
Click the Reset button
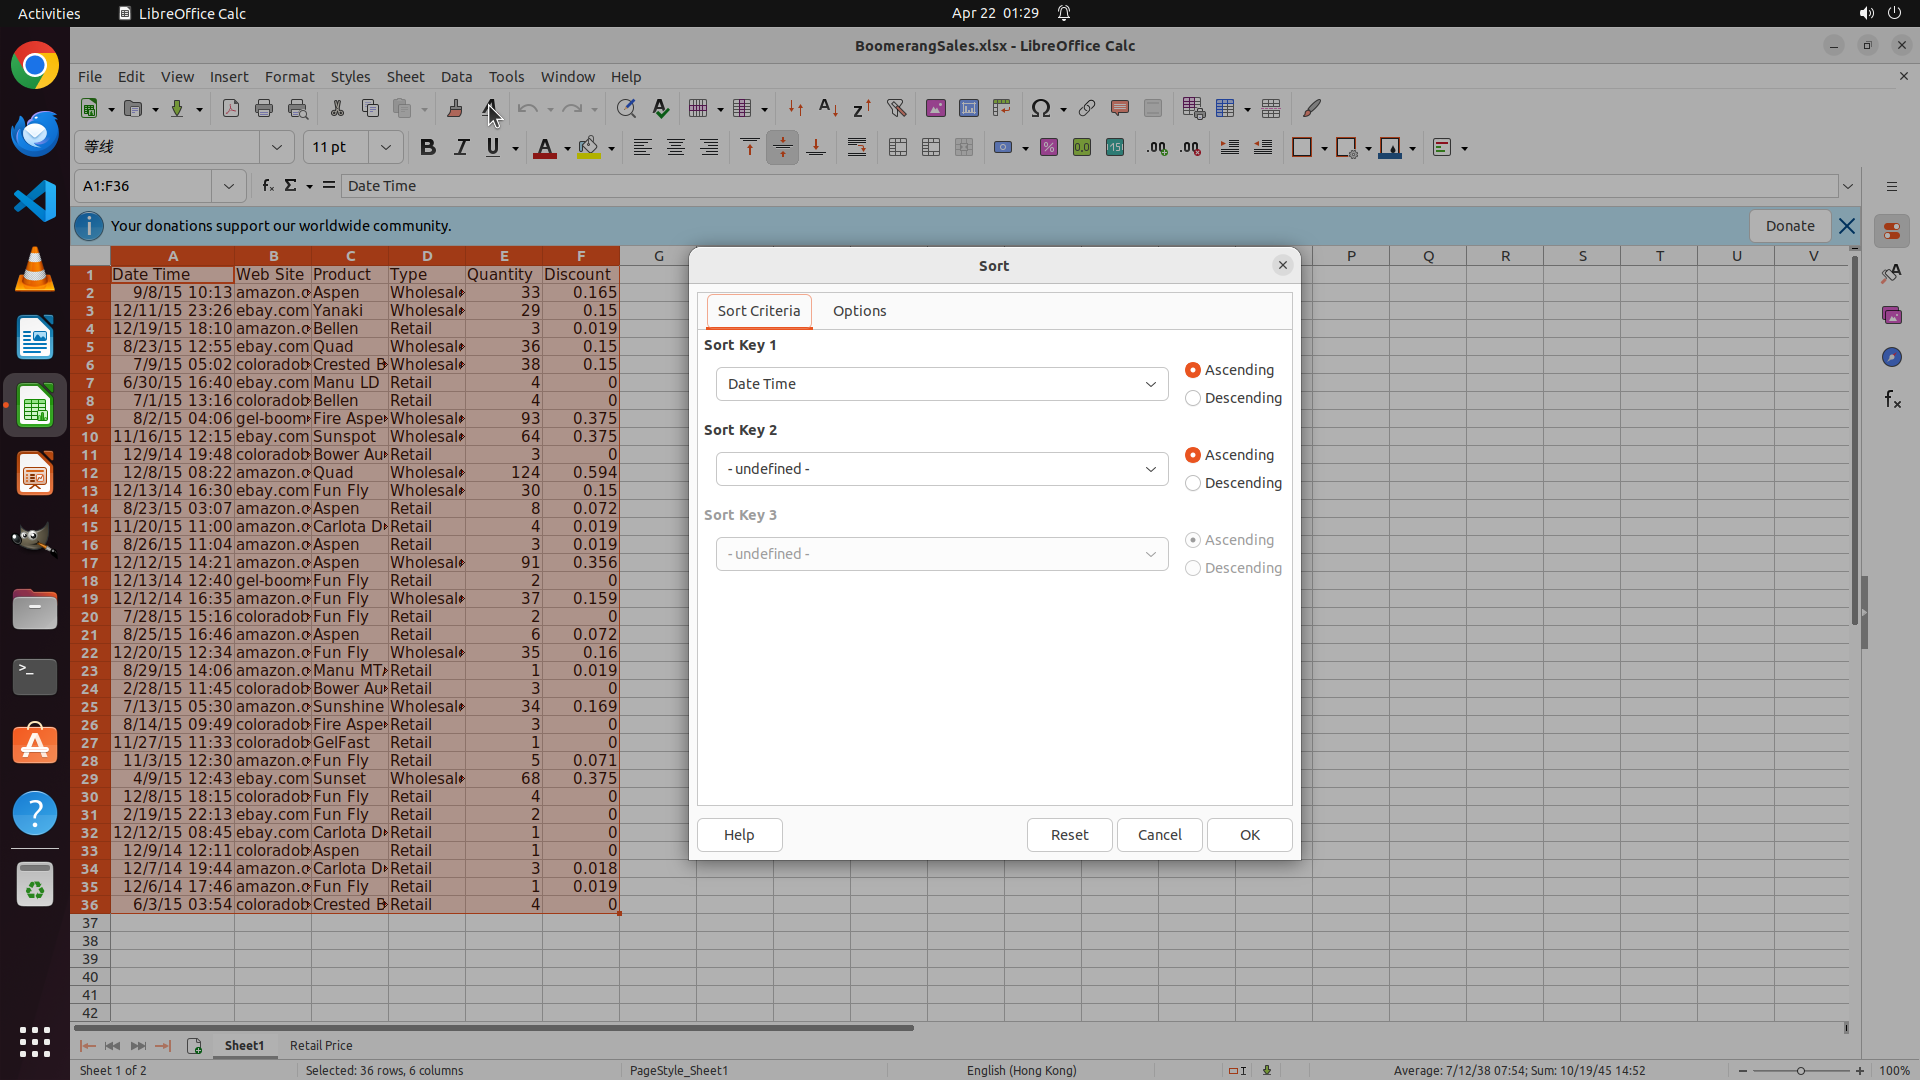click(x=1069, y=835)
